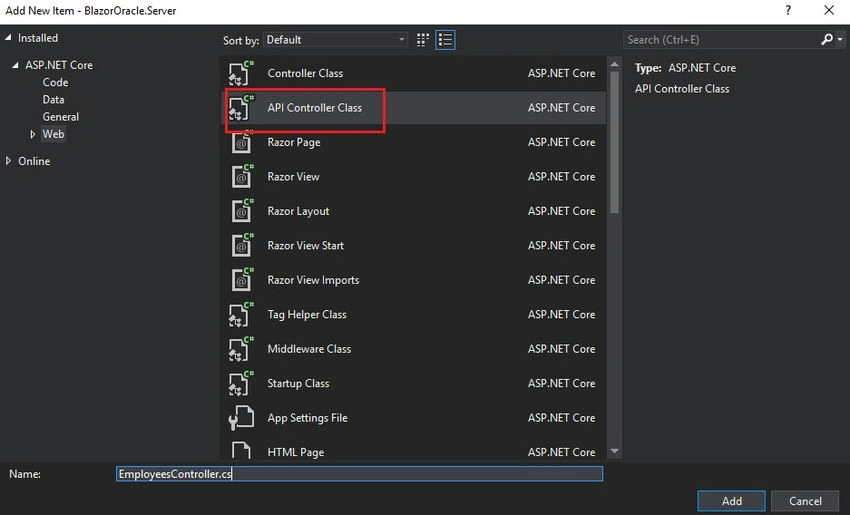The width and height of the screenshot is (850, 515).
Task: Select 'Controller Class' template name
Action: click(x=305, y=73)
